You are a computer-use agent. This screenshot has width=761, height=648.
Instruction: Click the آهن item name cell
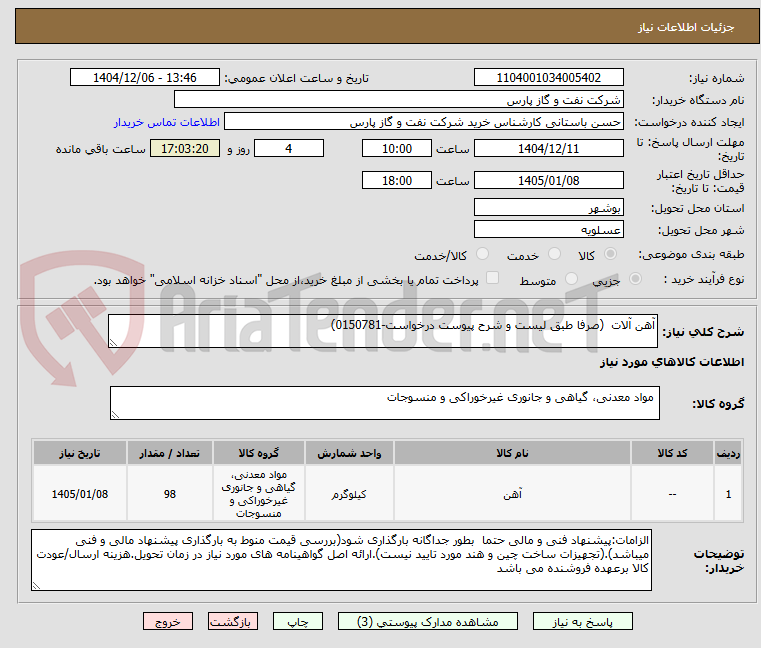click(513, 494)
